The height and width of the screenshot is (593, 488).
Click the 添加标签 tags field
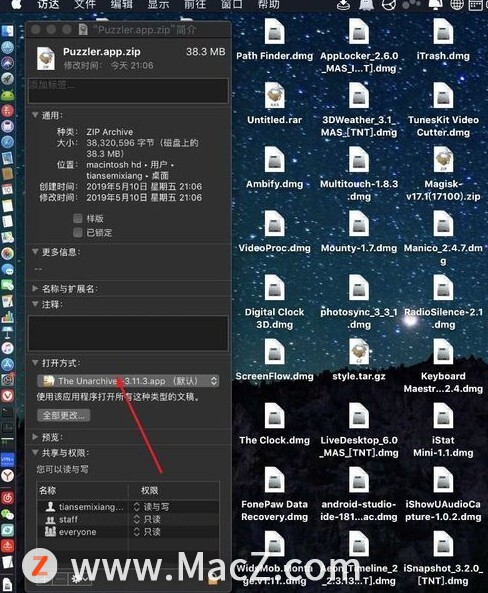(x=128, y=90)
